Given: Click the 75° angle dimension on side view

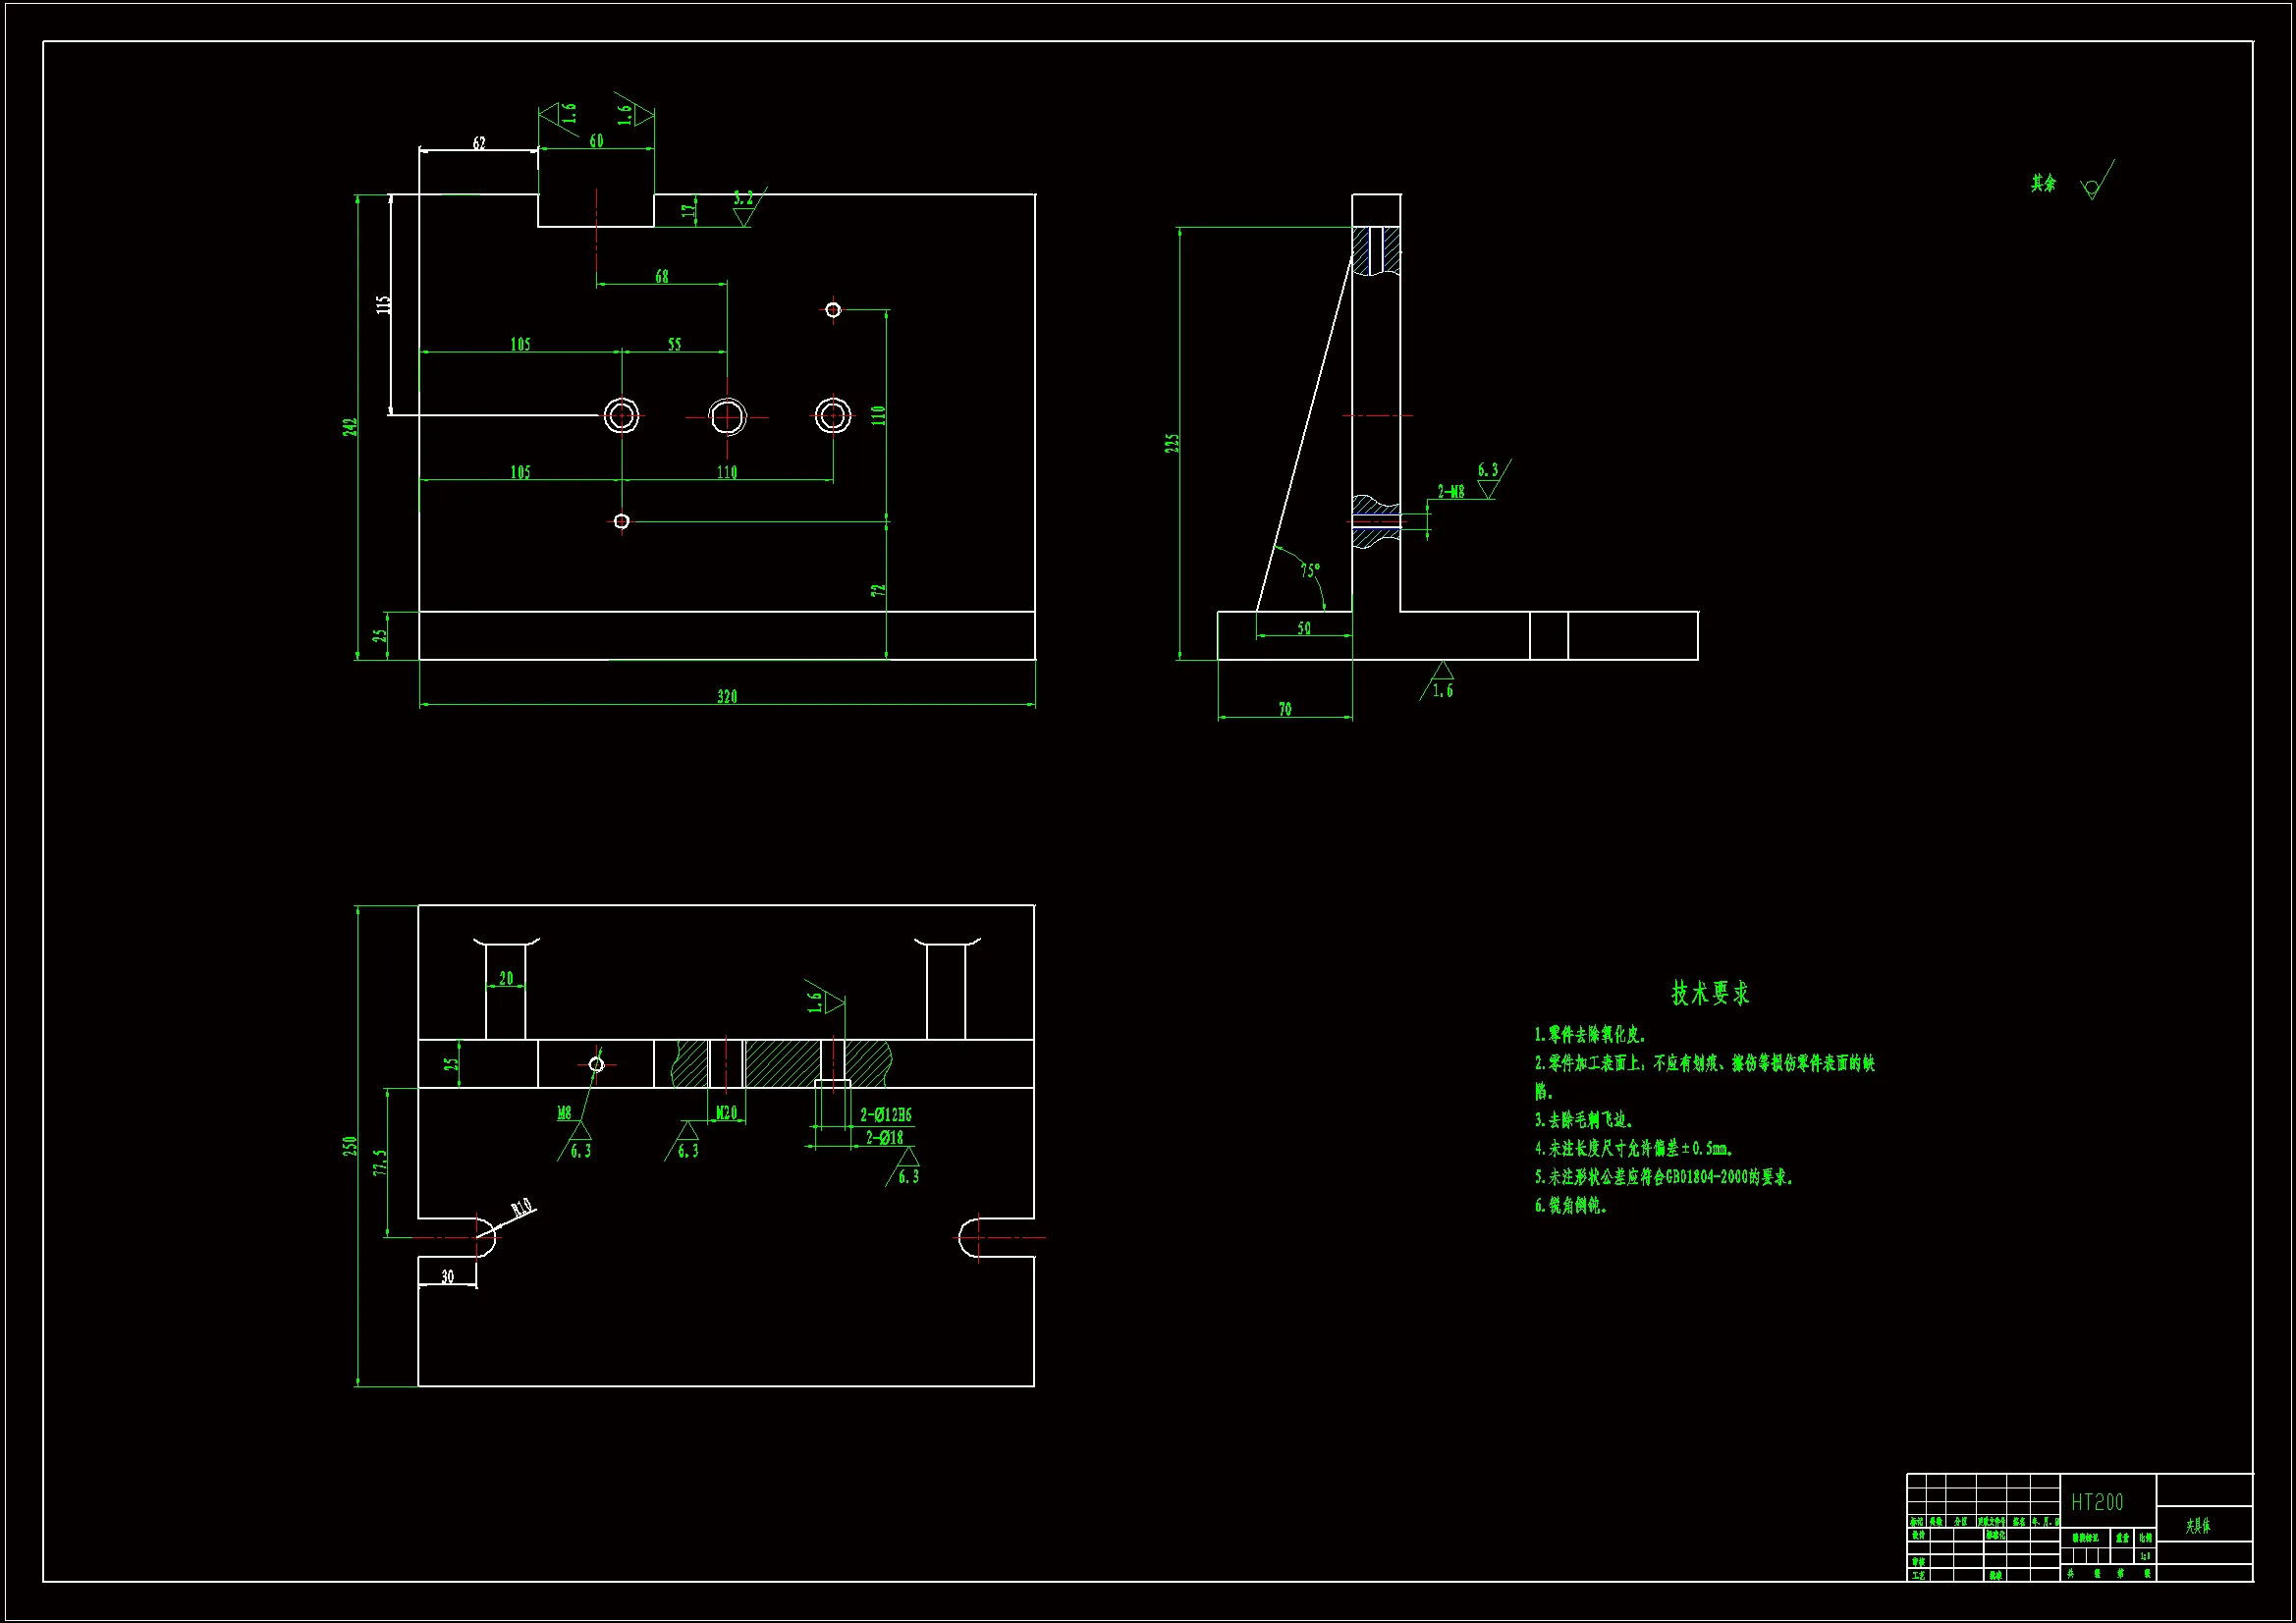Looking at the screenshot, I should [x=1310, y=570].
